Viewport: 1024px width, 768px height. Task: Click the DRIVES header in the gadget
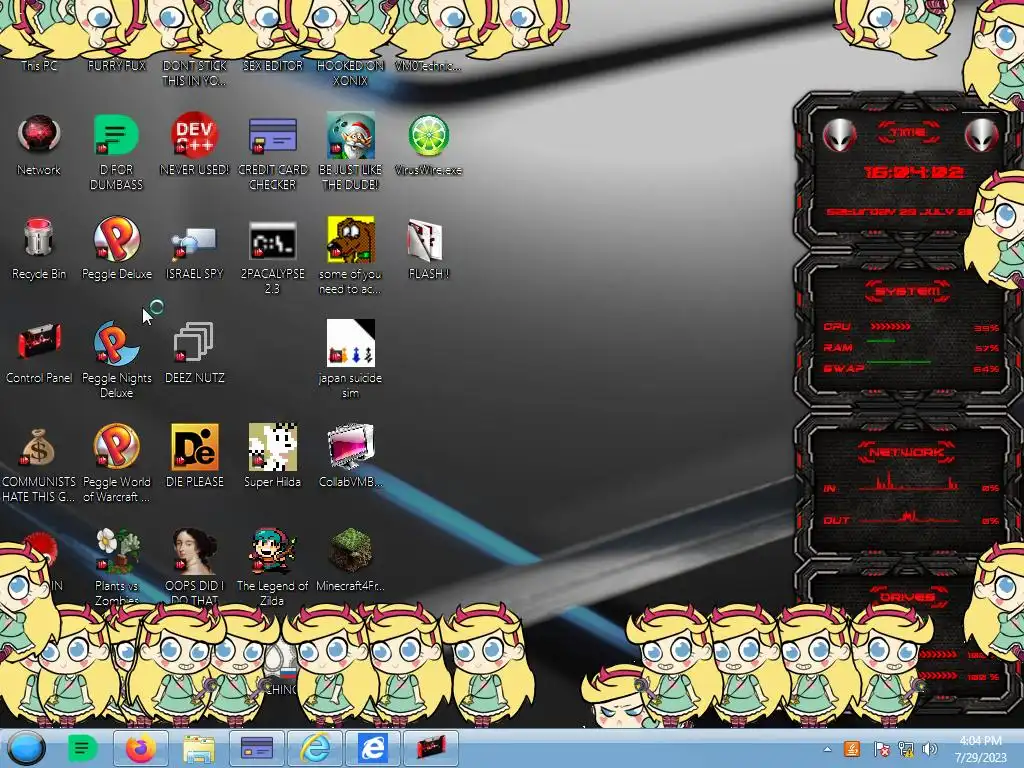[x=906, y=597]
